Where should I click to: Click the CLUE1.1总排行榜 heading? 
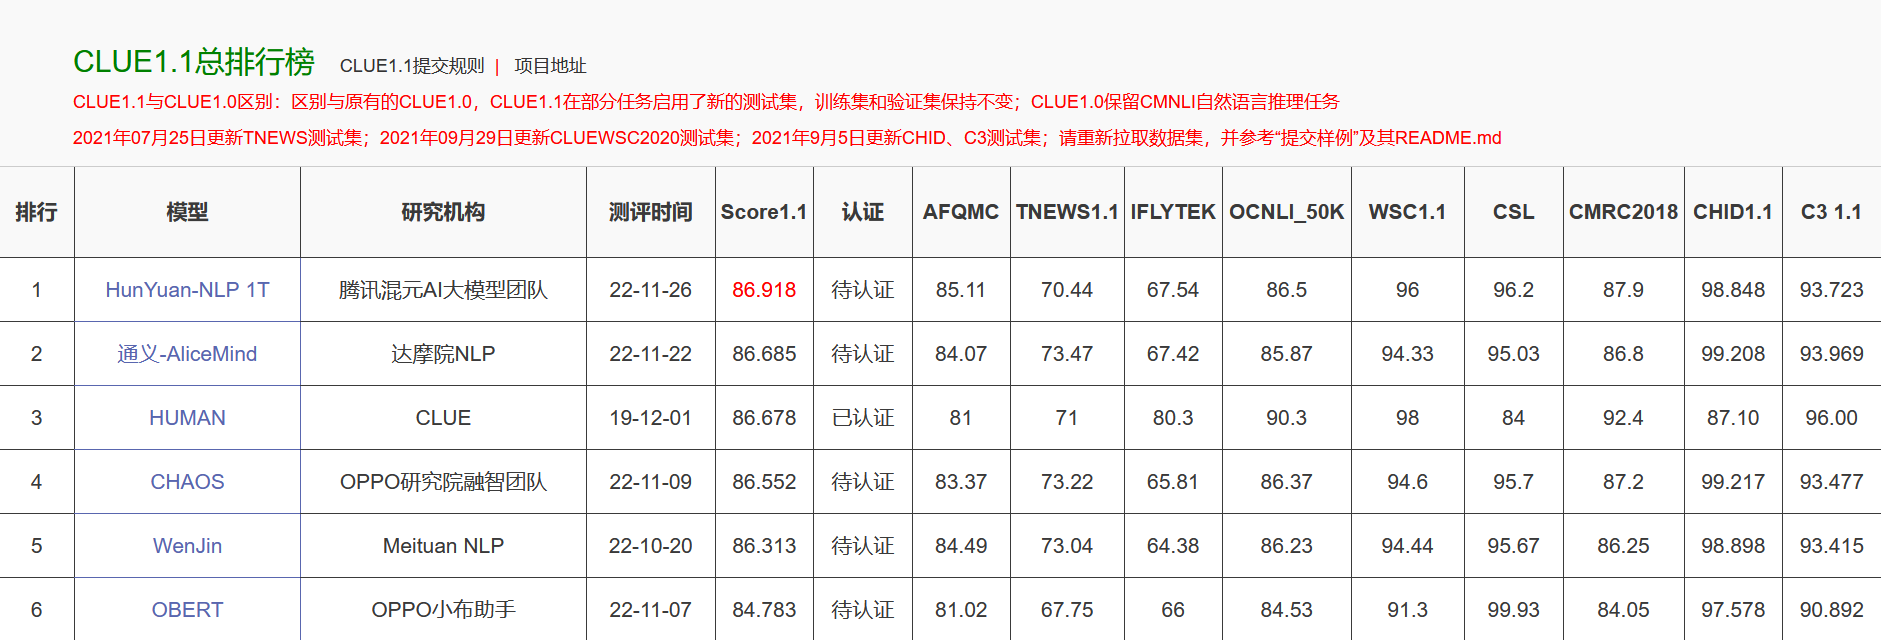pos(194,62)
